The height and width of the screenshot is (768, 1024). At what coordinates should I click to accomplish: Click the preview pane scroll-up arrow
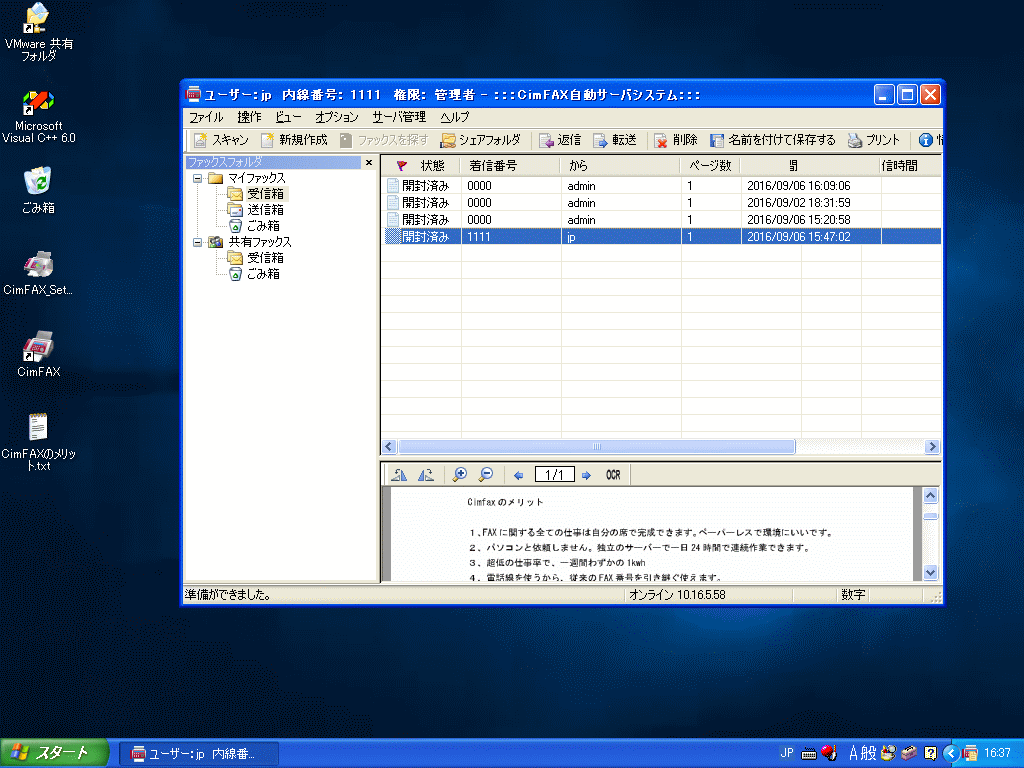(x=931, y=496)
